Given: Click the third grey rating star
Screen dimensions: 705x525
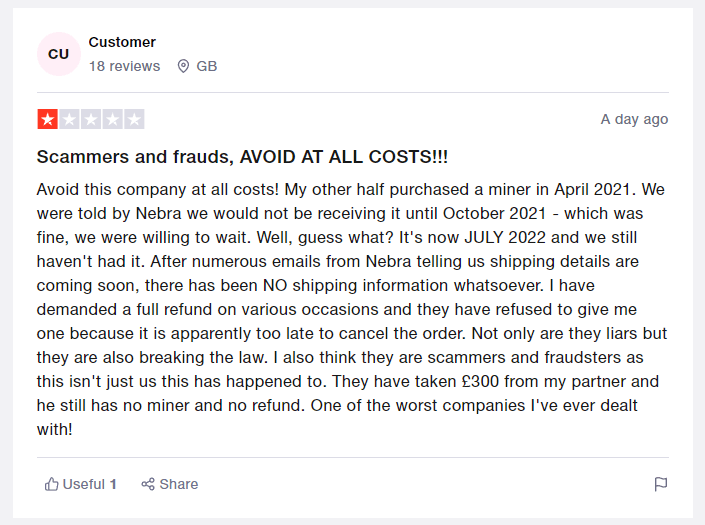Looking at the screenshot, I should 91,120.
